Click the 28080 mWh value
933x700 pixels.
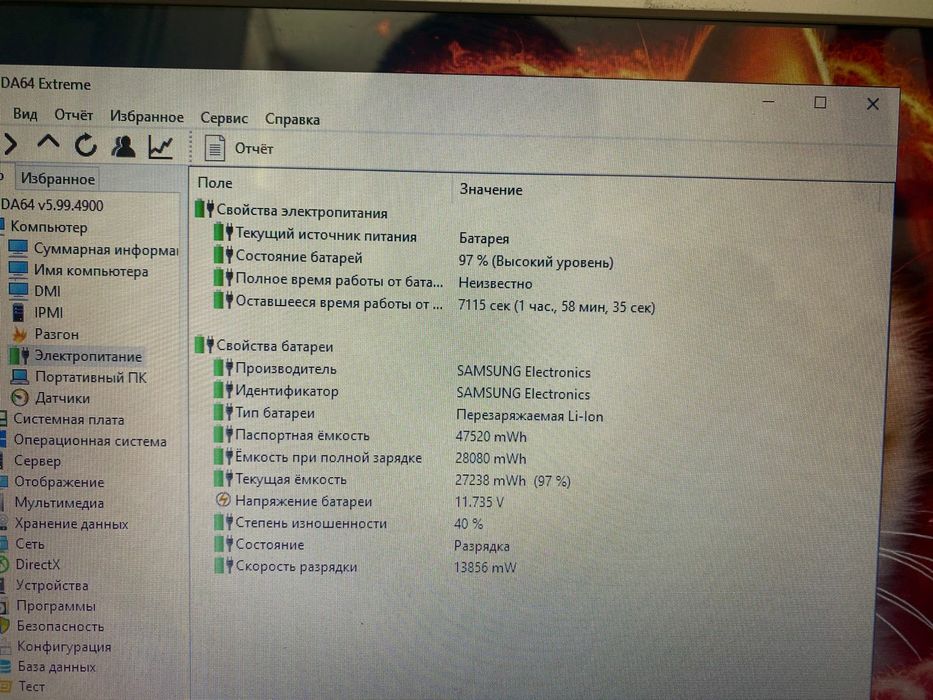[x=491, y=458]
